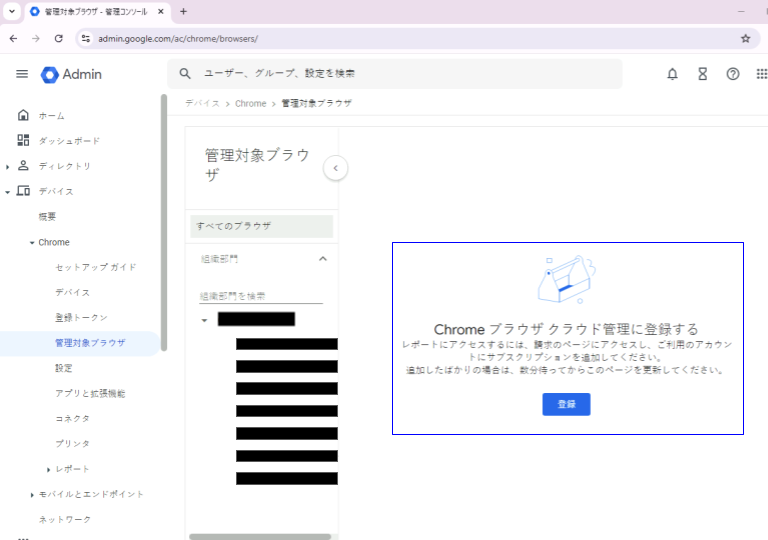The image size is (768, 540).
Task: Collapse the Chrome submenu arrow
Action: point(32,243)
